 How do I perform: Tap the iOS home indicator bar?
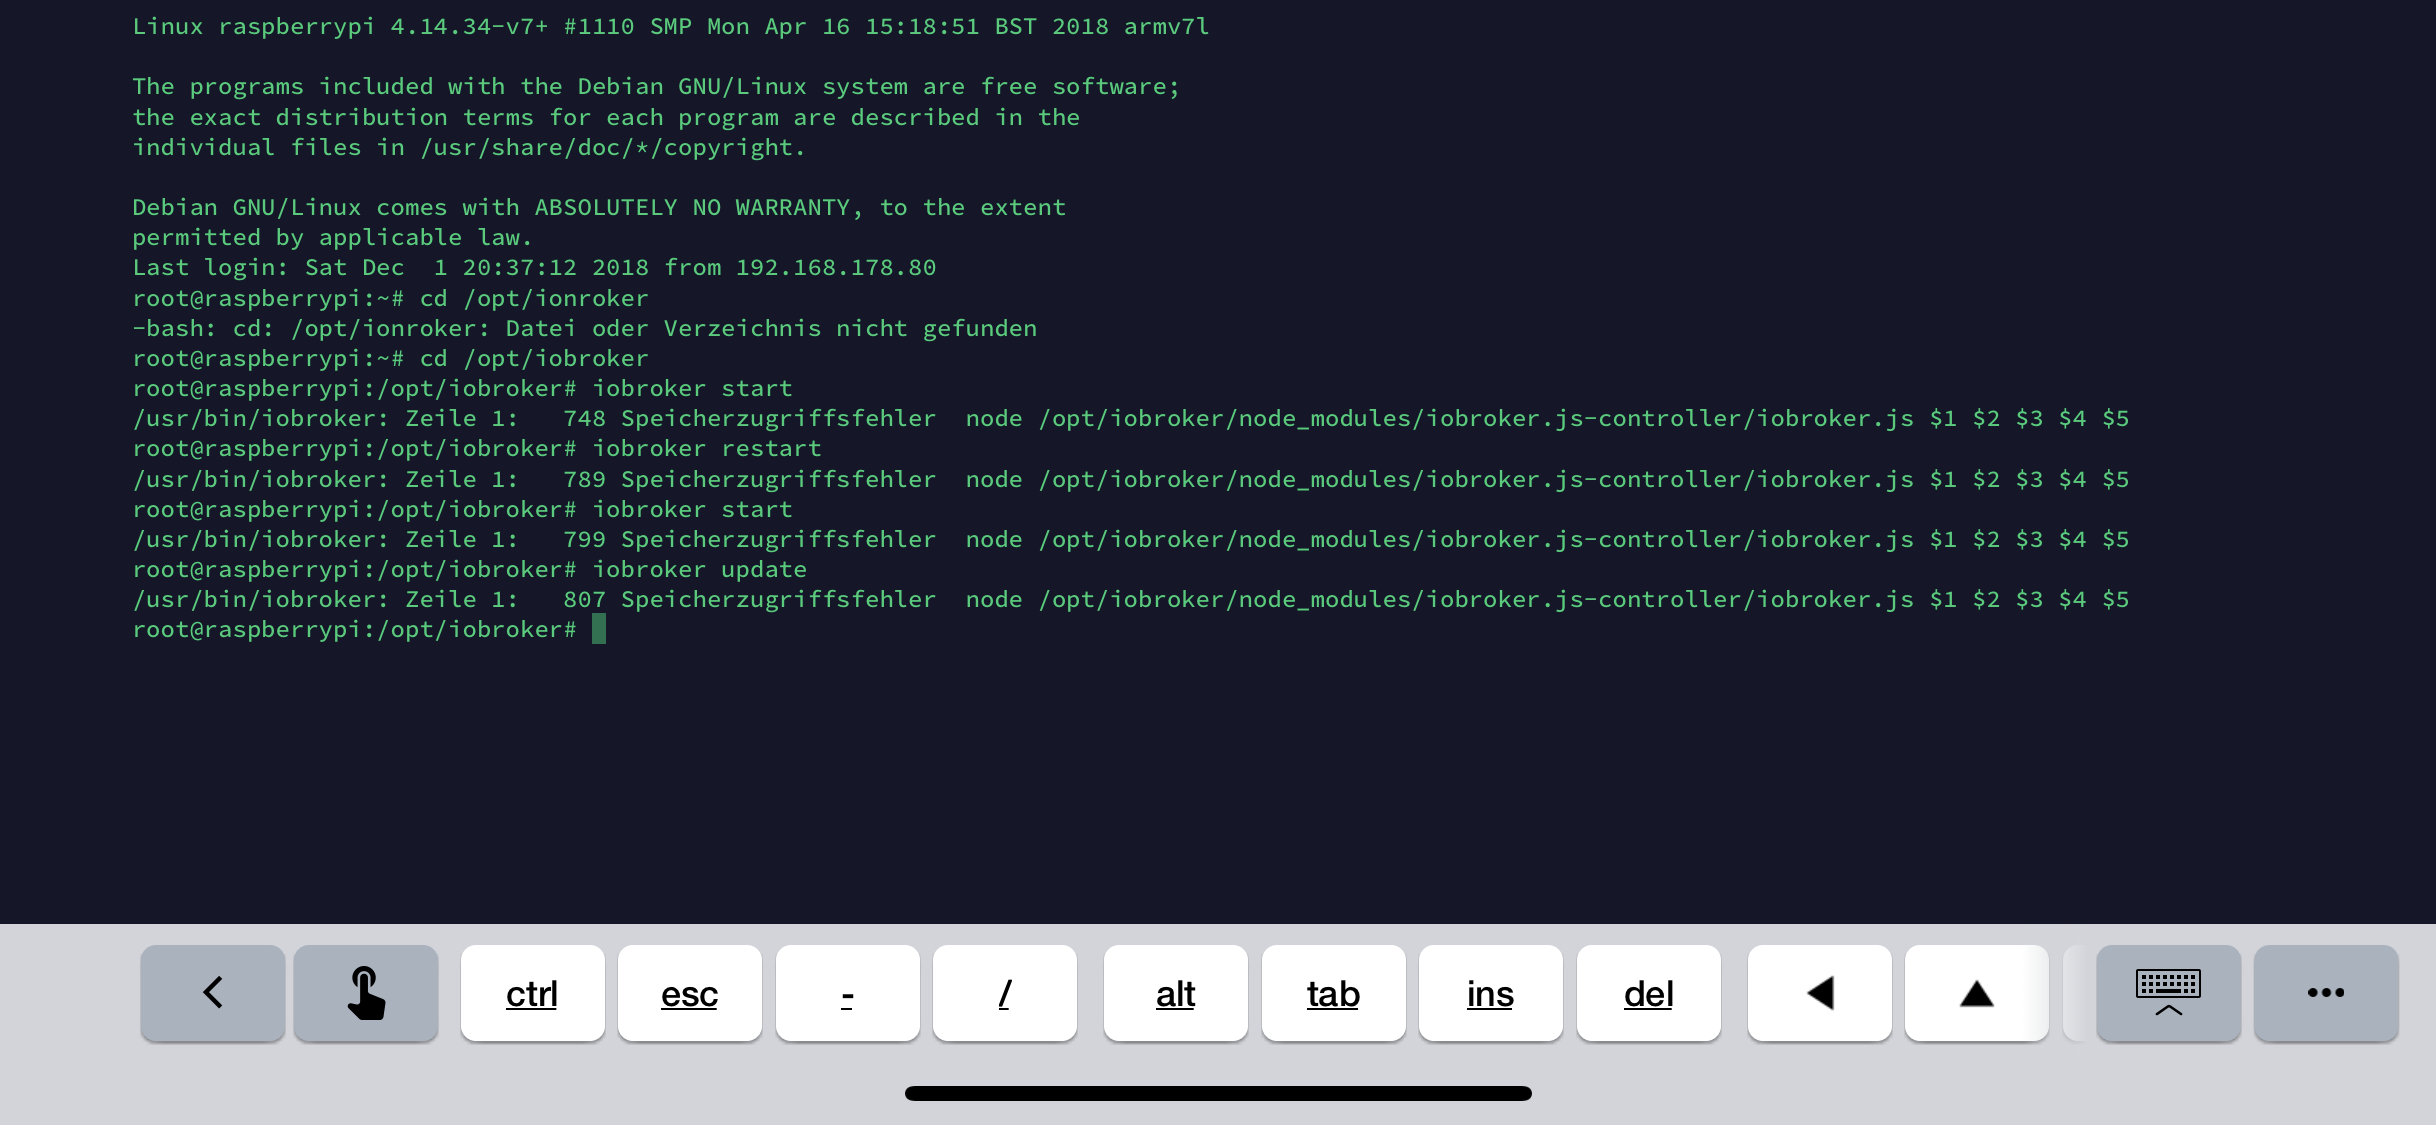pos(1218,1093)
